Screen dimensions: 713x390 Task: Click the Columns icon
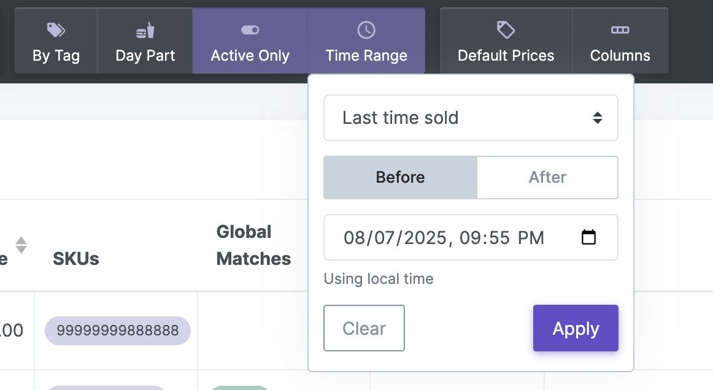pyautogui.click(x=620, y=30)
